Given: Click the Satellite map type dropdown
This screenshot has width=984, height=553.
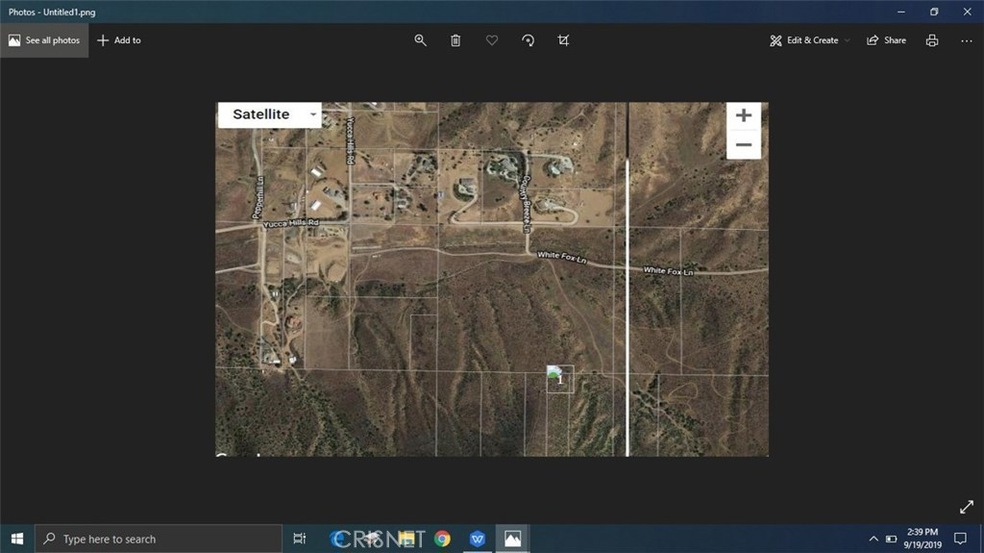Looking at the screenshot, I should point(270,115).
